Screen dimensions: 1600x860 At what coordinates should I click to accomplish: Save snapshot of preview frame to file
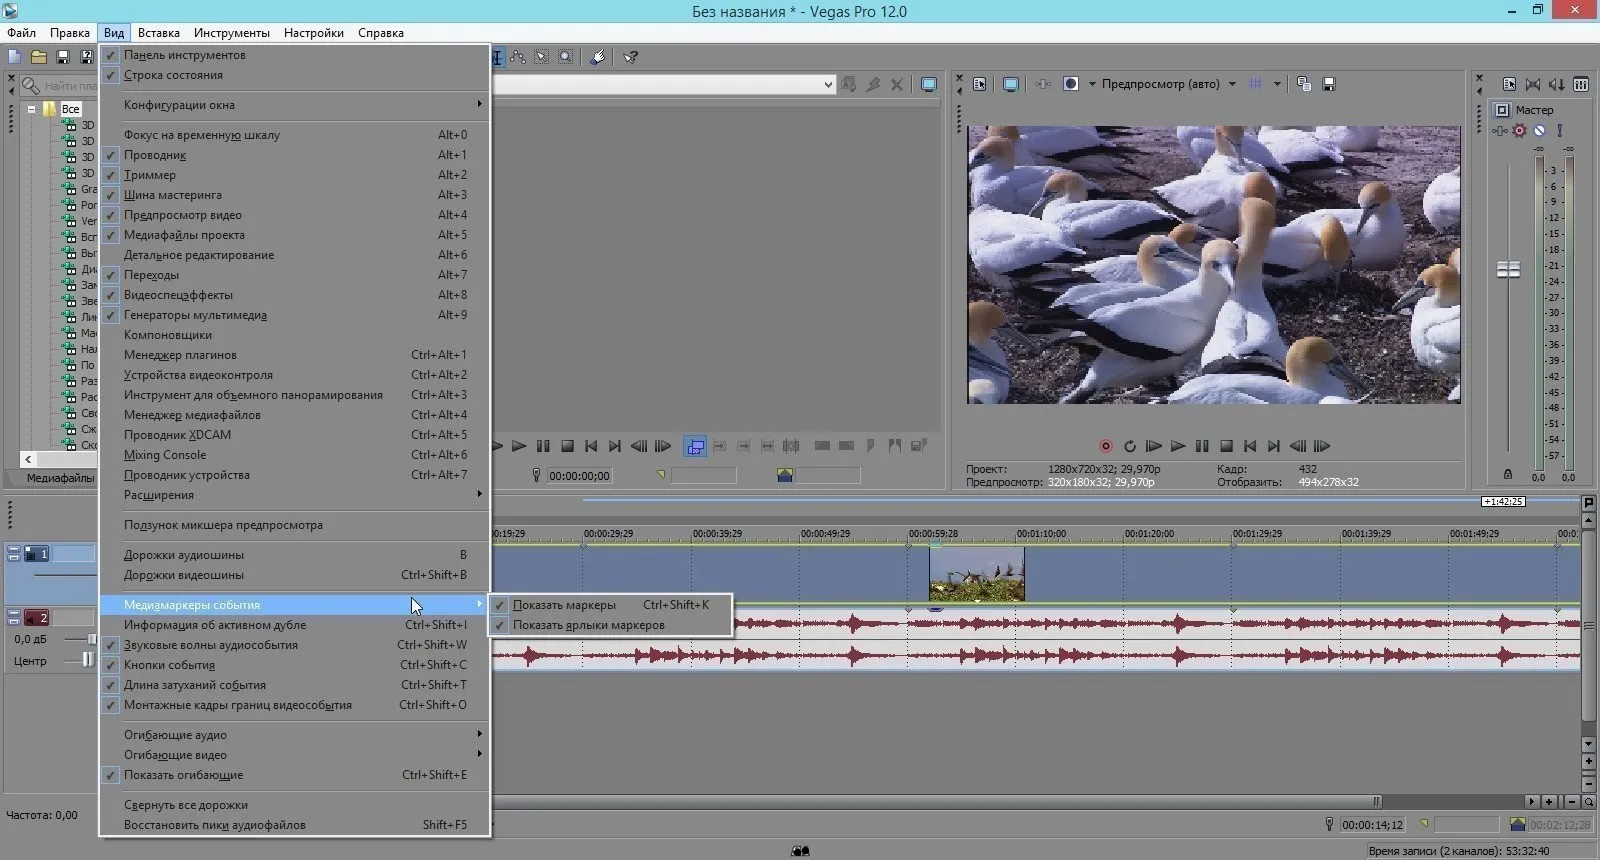click(1329, 84)
